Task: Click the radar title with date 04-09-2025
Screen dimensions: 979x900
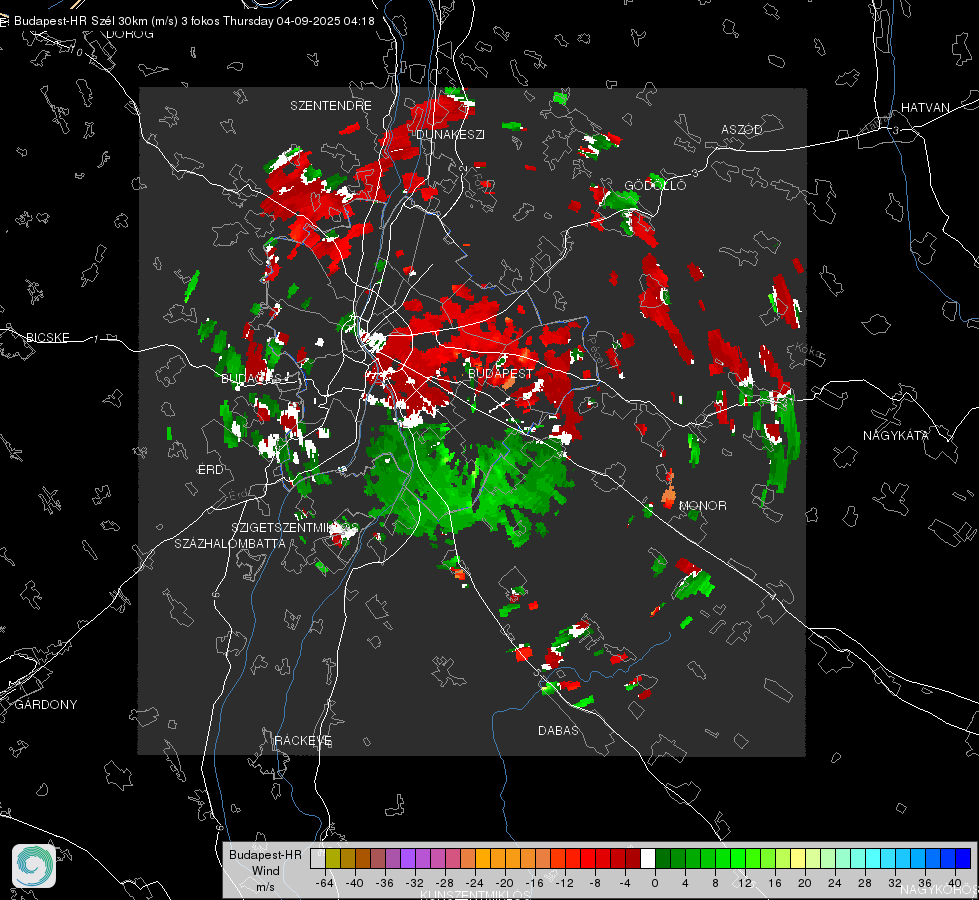Action: tap(194, 21)
